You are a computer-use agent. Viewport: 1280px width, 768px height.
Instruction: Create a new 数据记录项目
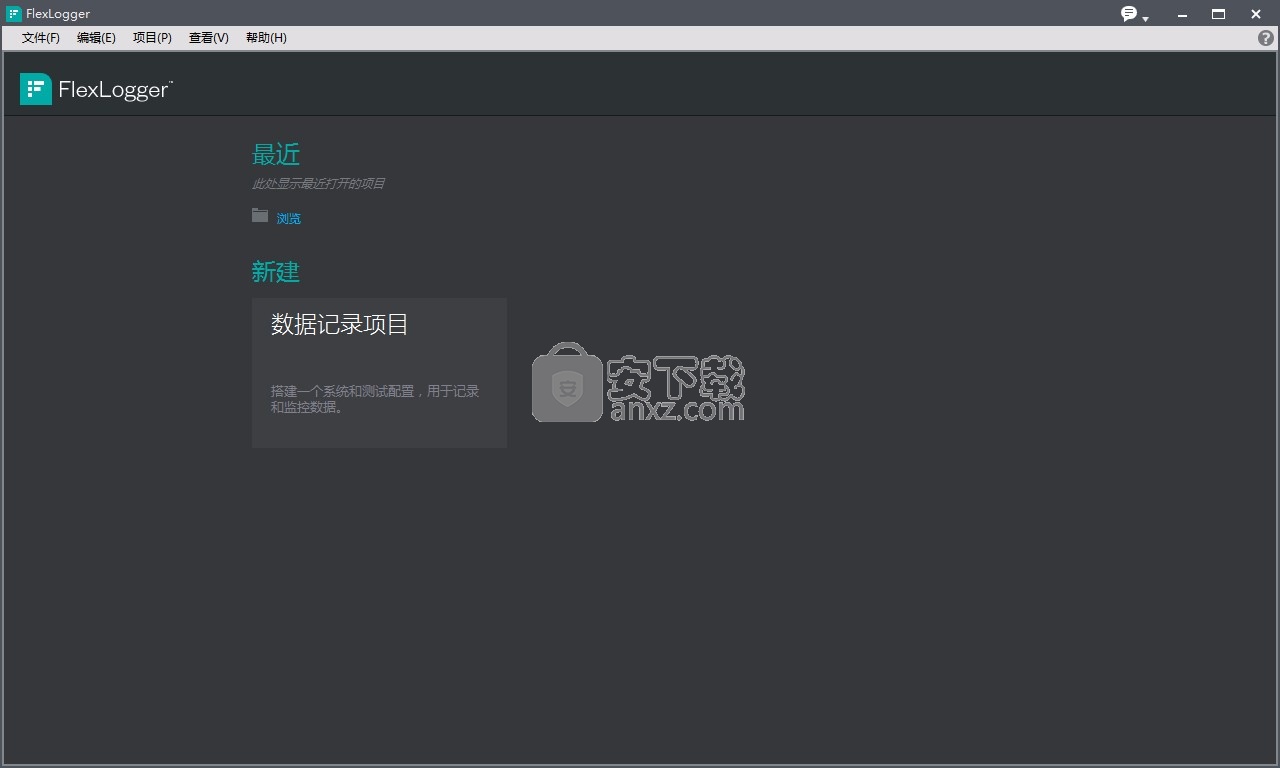(x=379, y=372)
